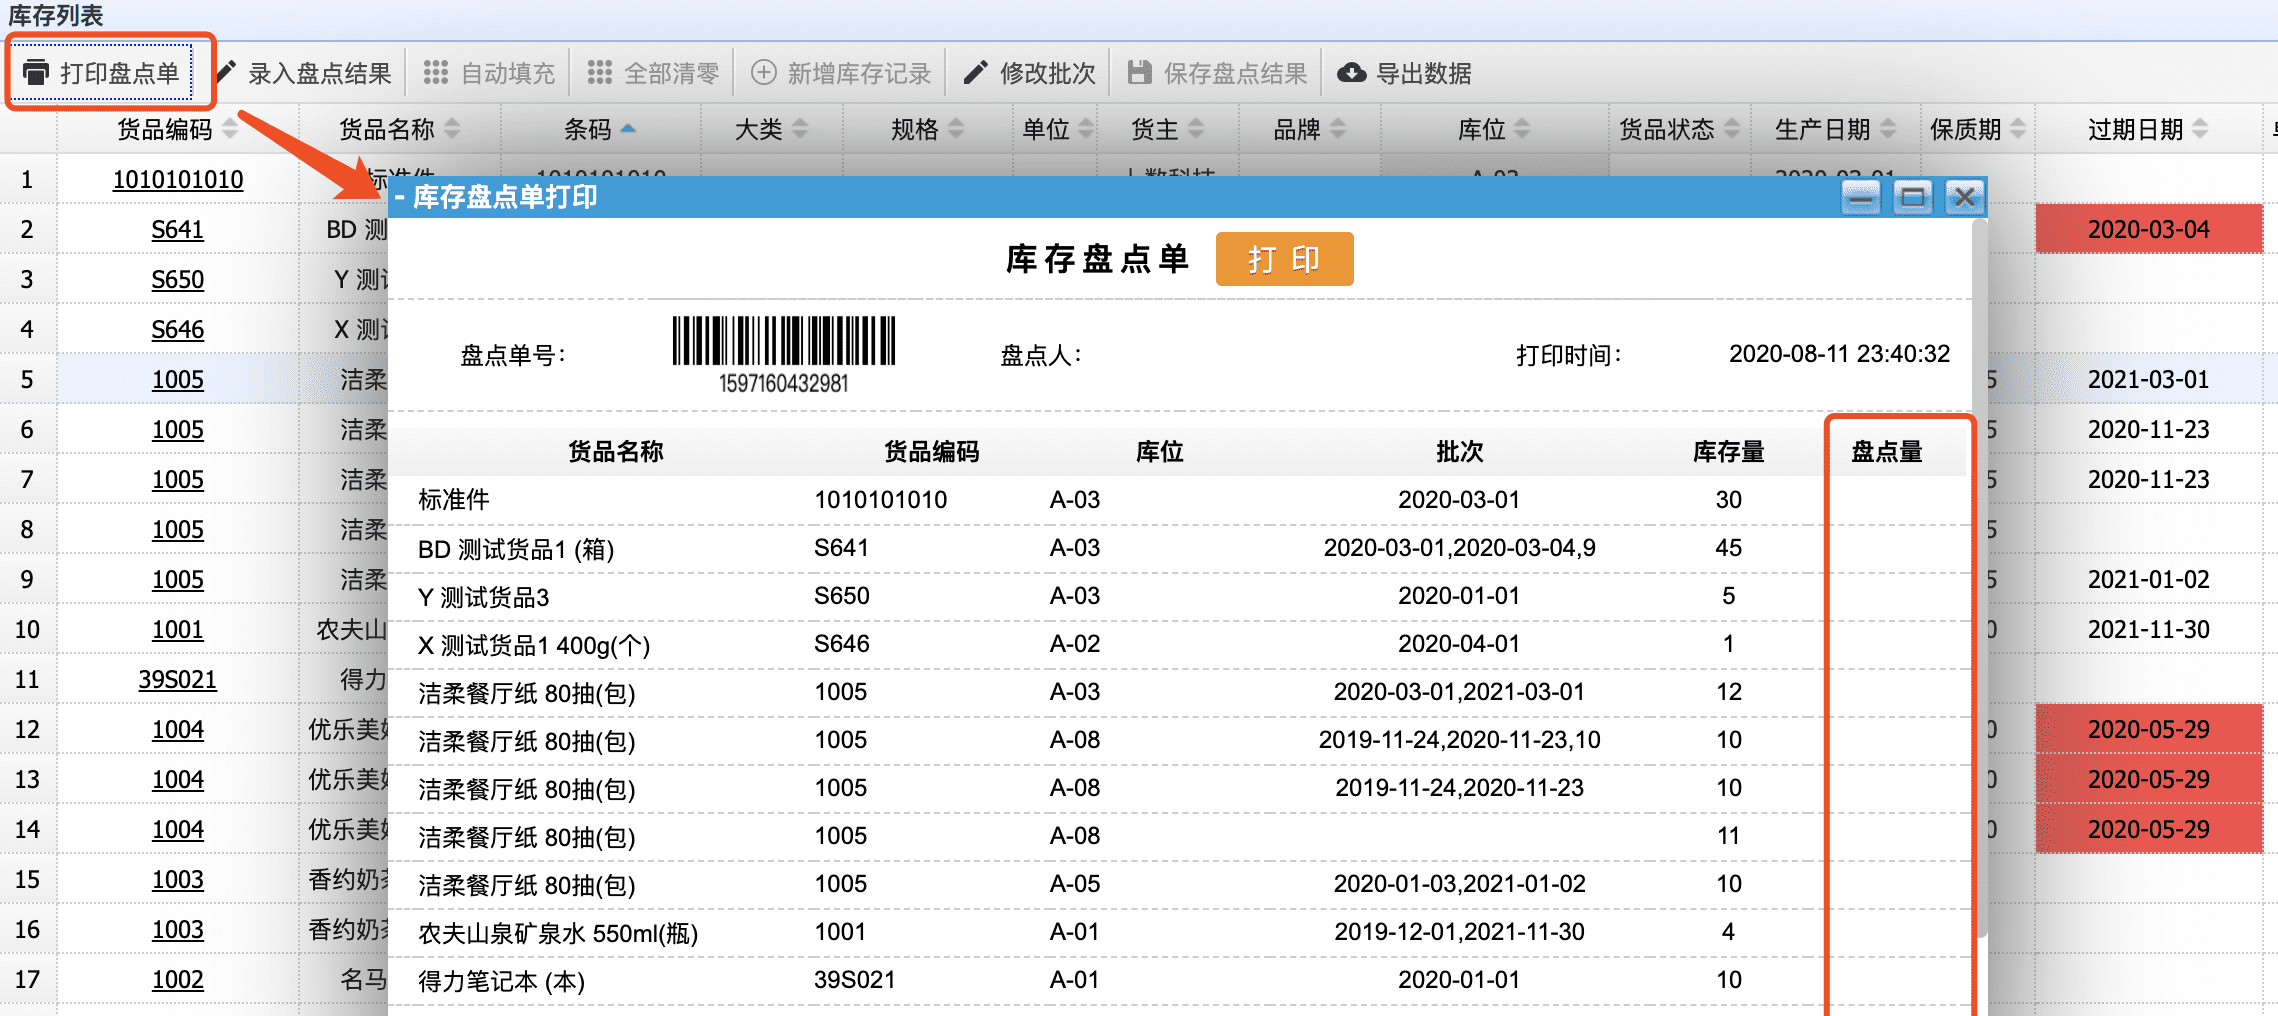Open item link S641
The image size is (2278, 1016).
click(x=178, y=230)
